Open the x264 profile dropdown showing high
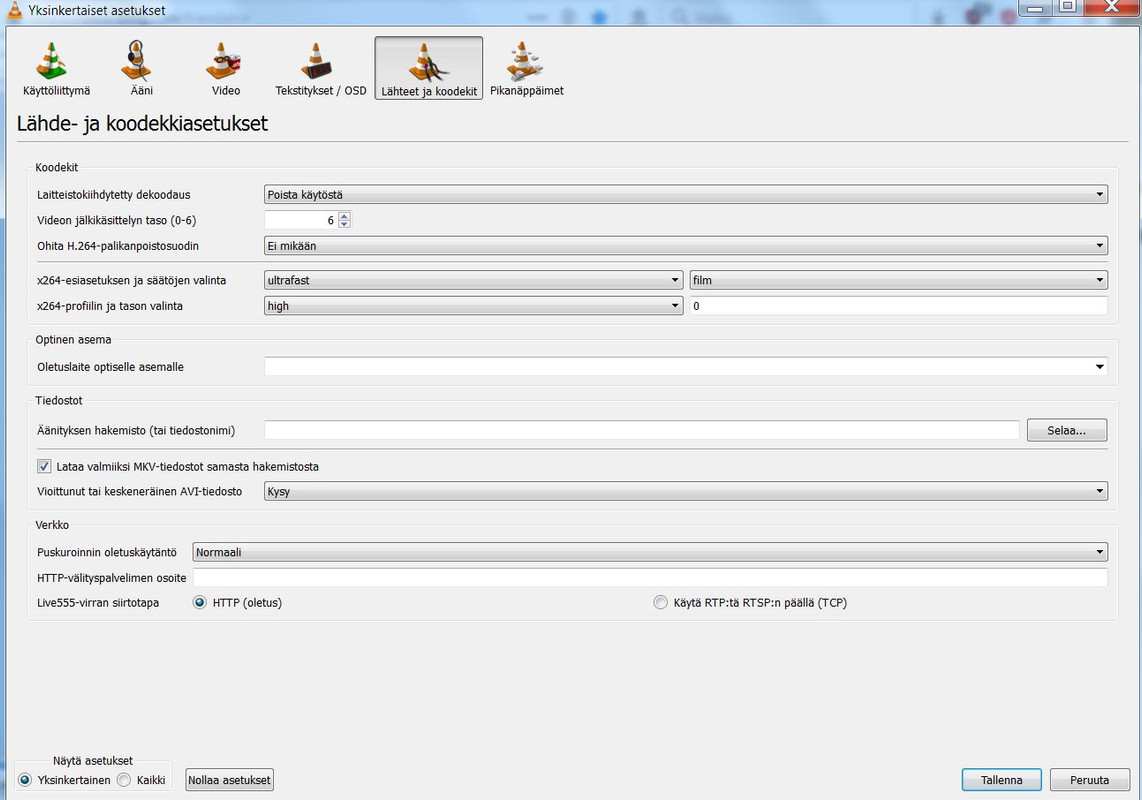The height and width of the screenshot is (800, 1142). 473,306
